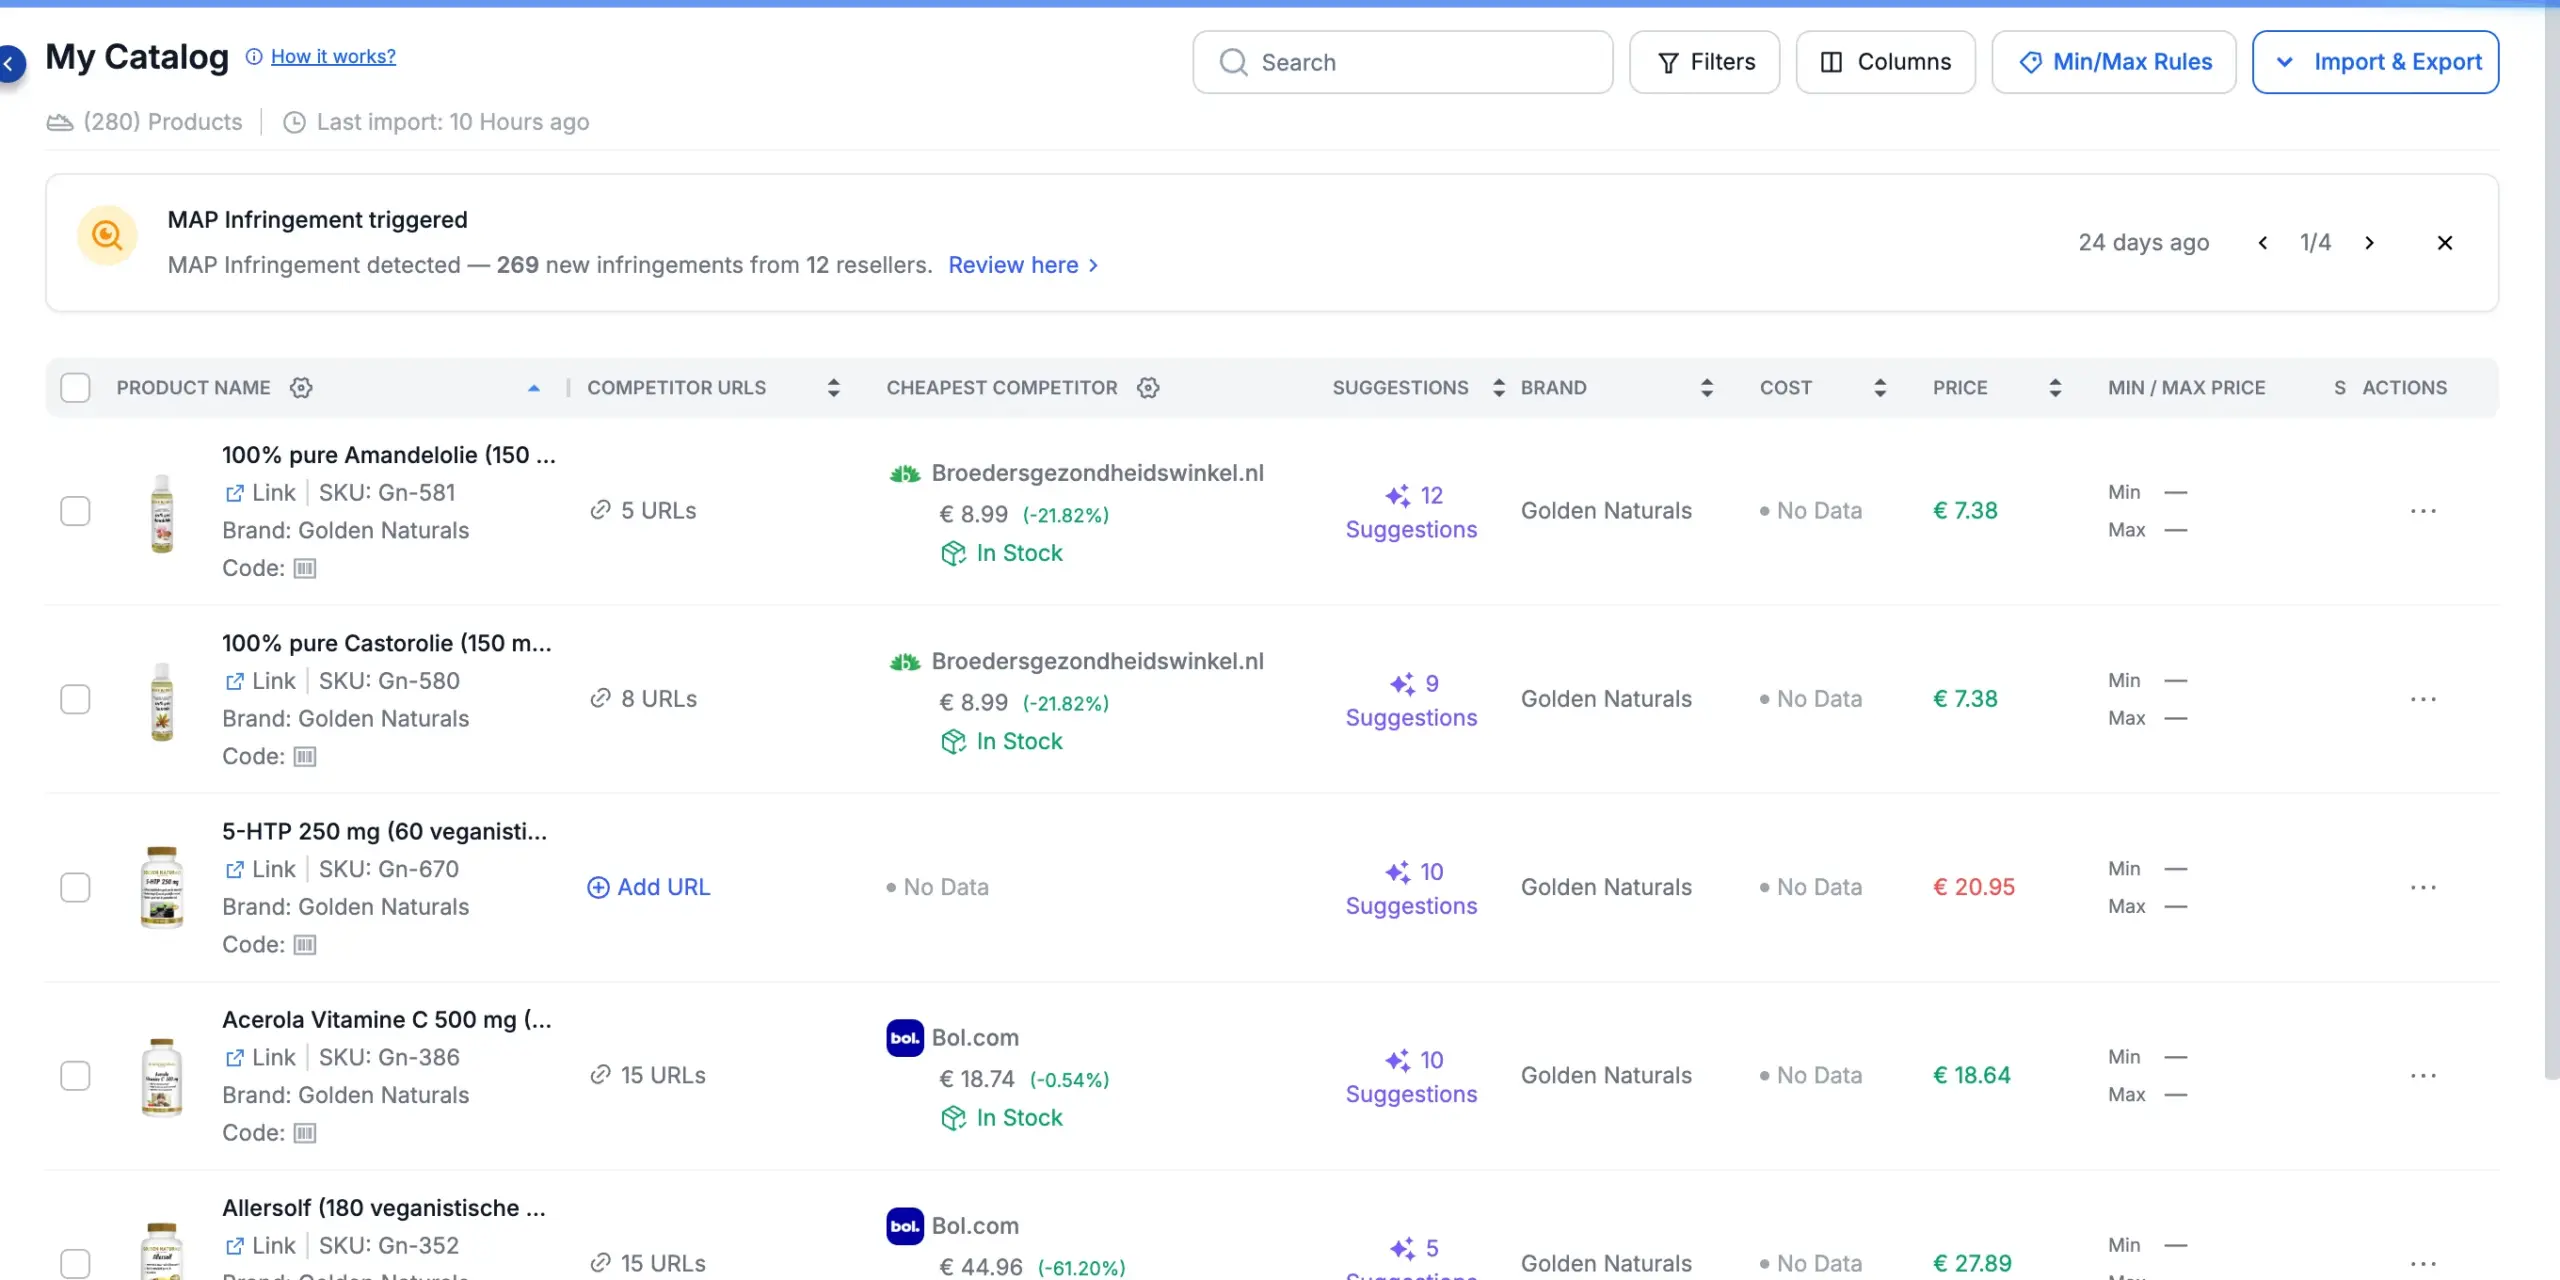Open more actions for 5-HTP row
2560x1280 pixels.
click(x=2423, y=887)
